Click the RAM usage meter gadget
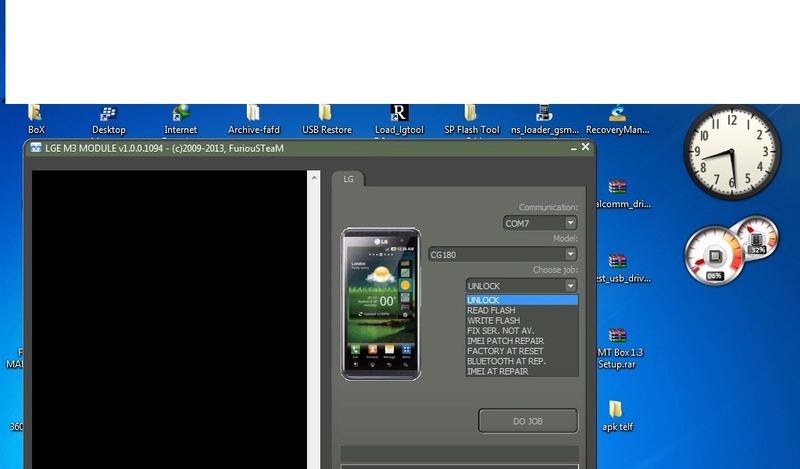The image size is (800, 469). point(757,237)
